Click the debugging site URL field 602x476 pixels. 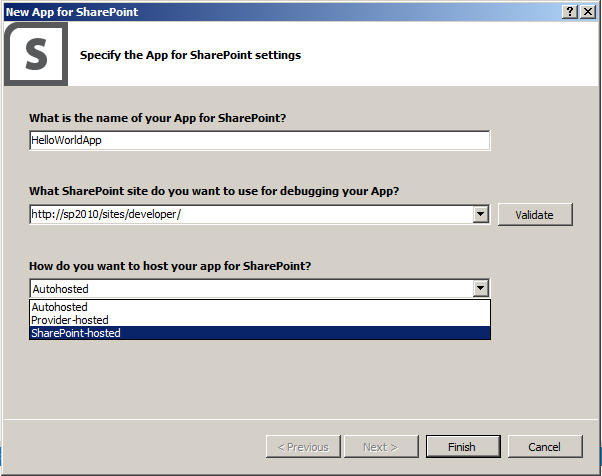tap(251, 214)
